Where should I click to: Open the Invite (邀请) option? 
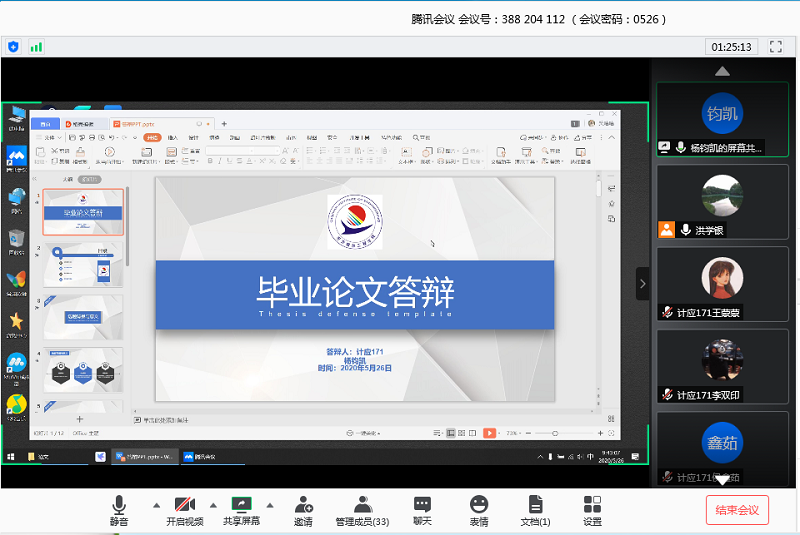click(x=303, y=510)
